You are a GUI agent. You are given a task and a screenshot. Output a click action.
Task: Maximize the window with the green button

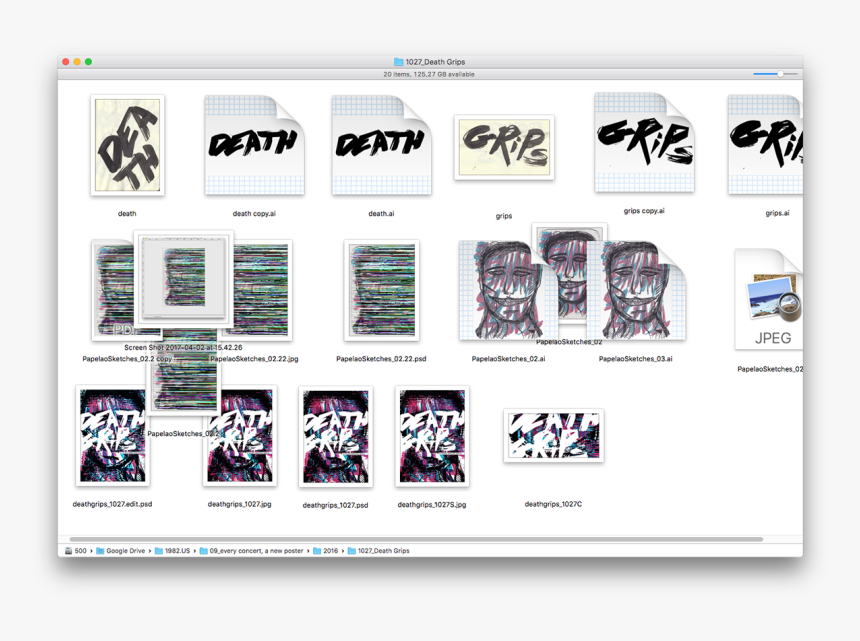88,62
